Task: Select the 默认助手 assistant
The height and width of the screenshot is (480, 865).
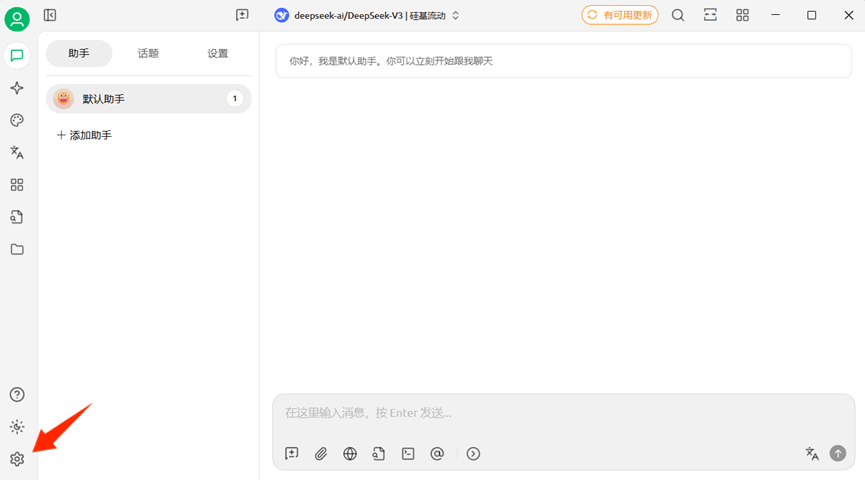Action: [148, 99]
